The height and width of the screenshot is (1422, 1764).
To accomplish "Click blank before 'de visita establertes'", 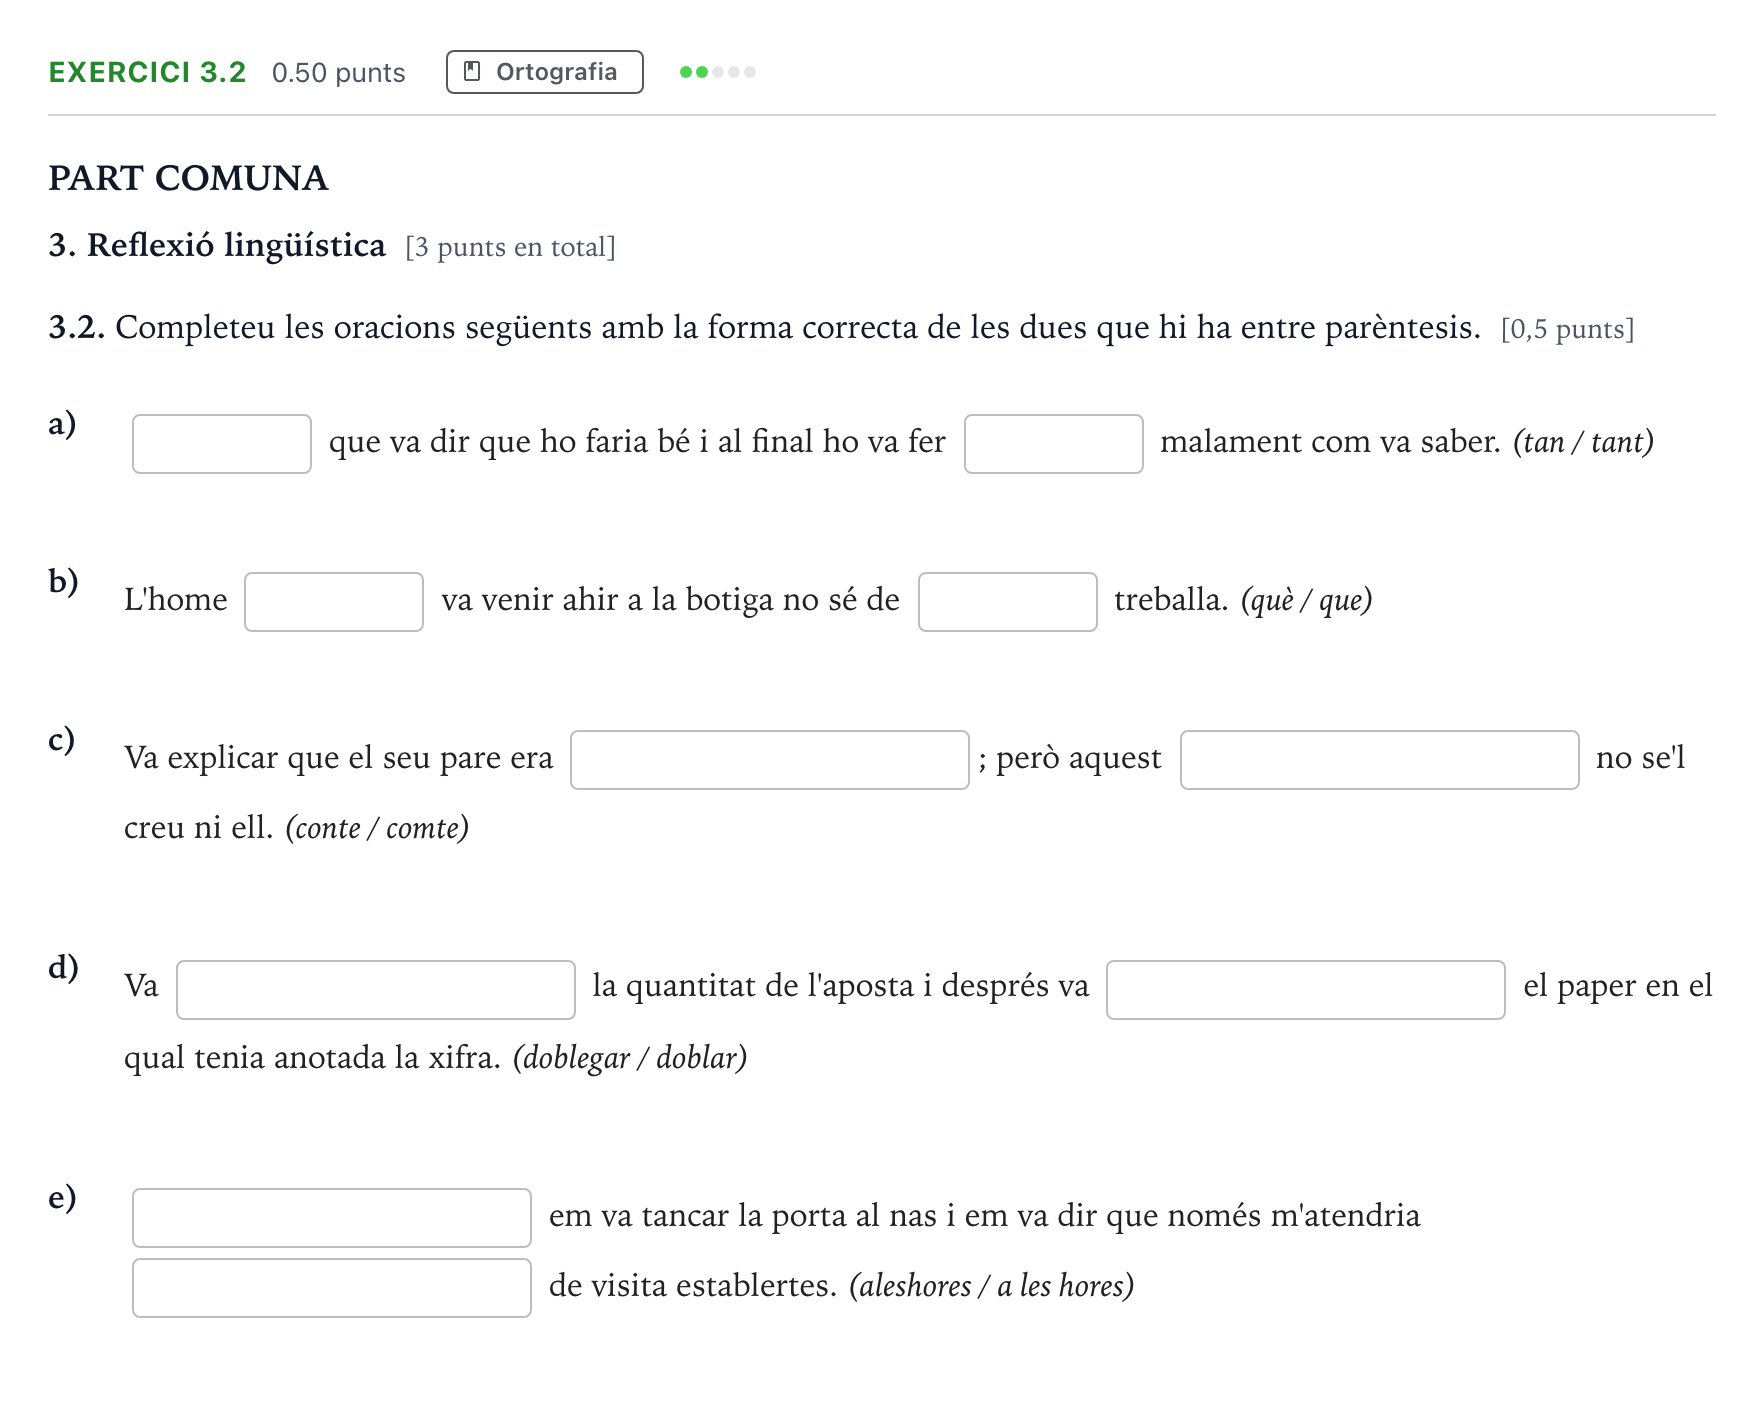I will 332,1288.
